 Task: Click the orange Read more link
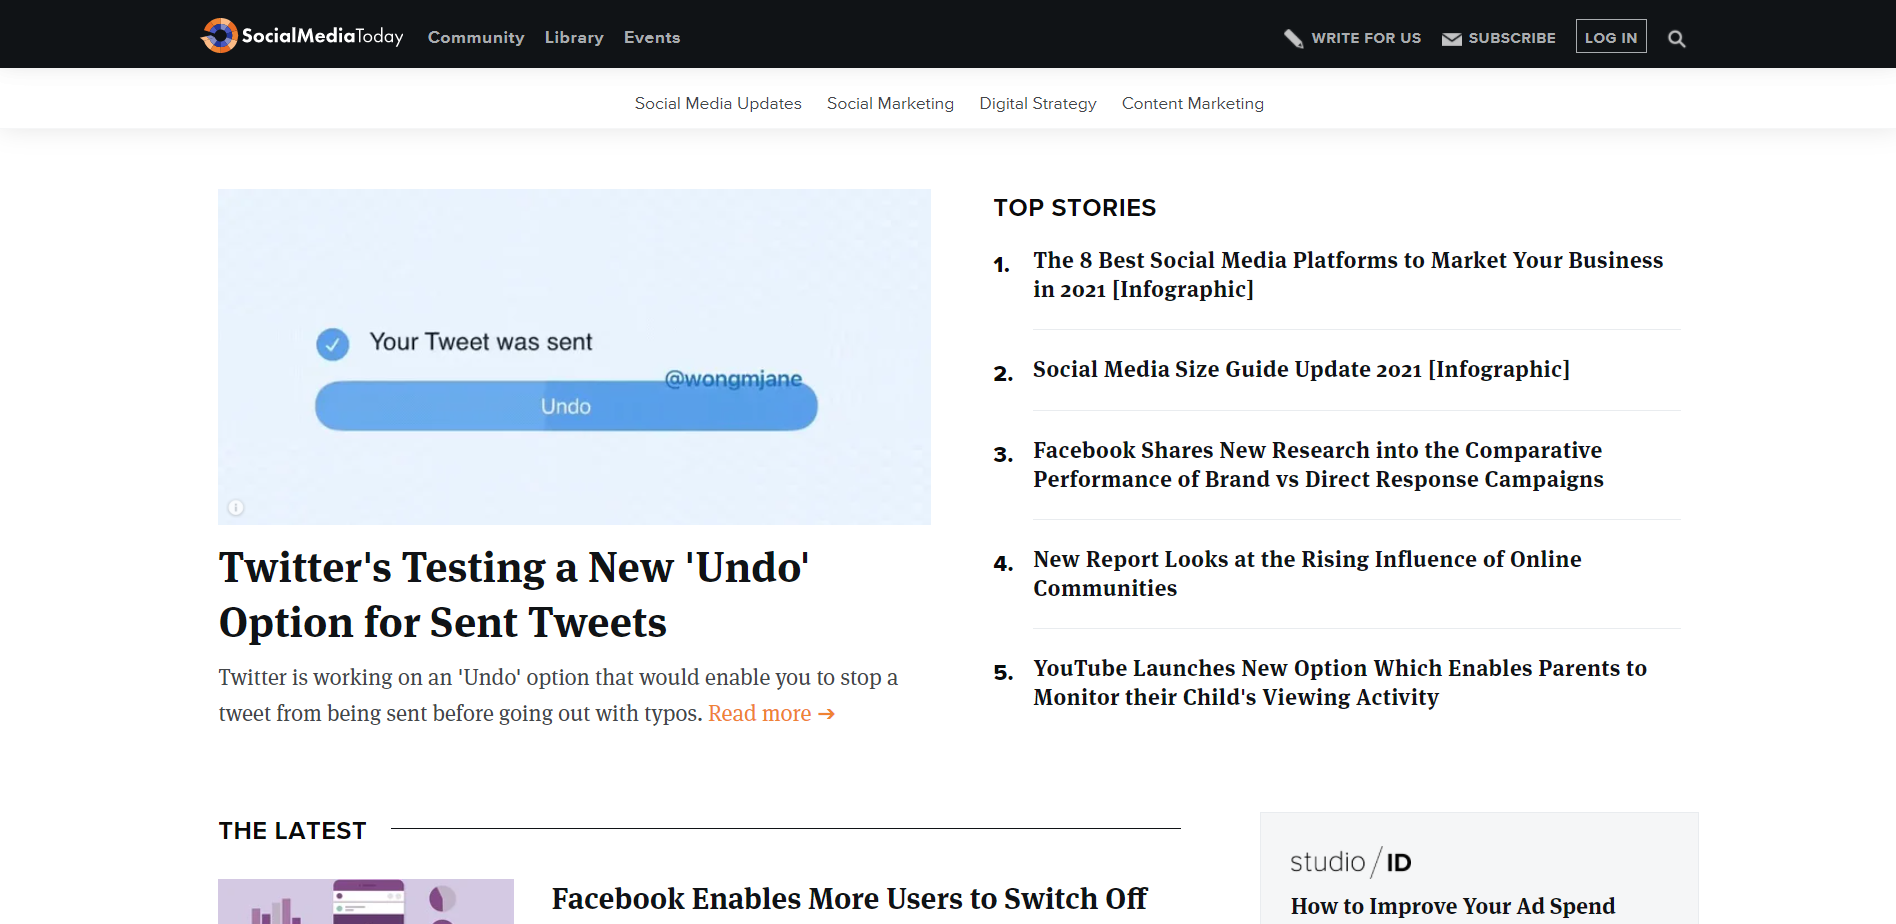pyautogui.click(x=771, y=713)
